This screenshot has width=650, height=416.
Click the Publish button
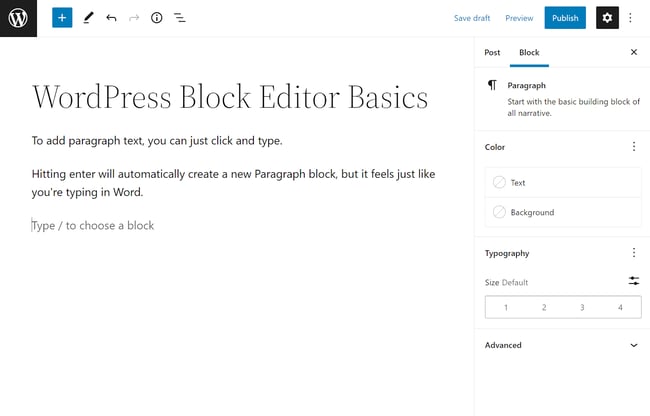(x=565, y=18)
